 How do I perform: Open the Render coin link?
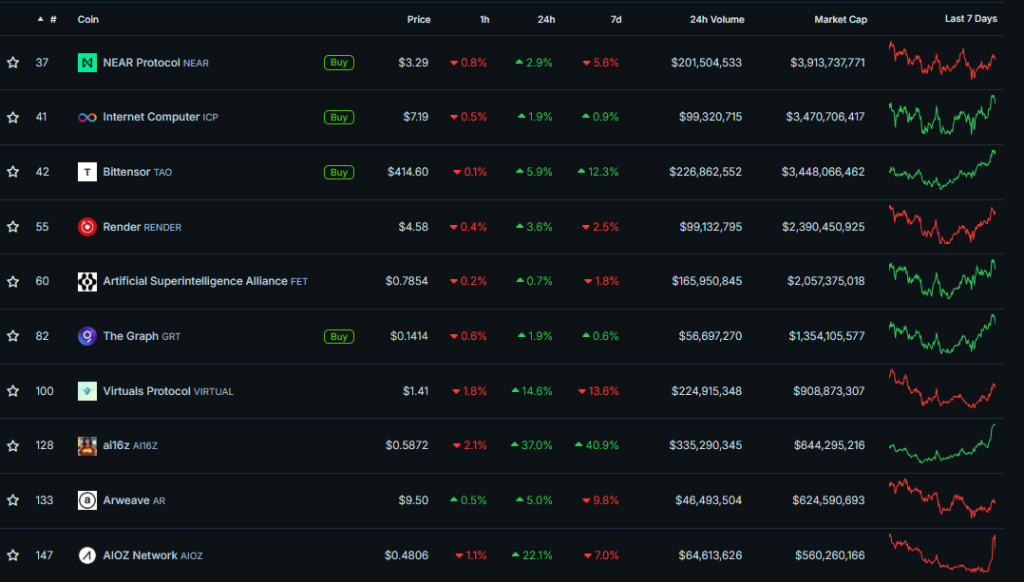coord(142,227)
